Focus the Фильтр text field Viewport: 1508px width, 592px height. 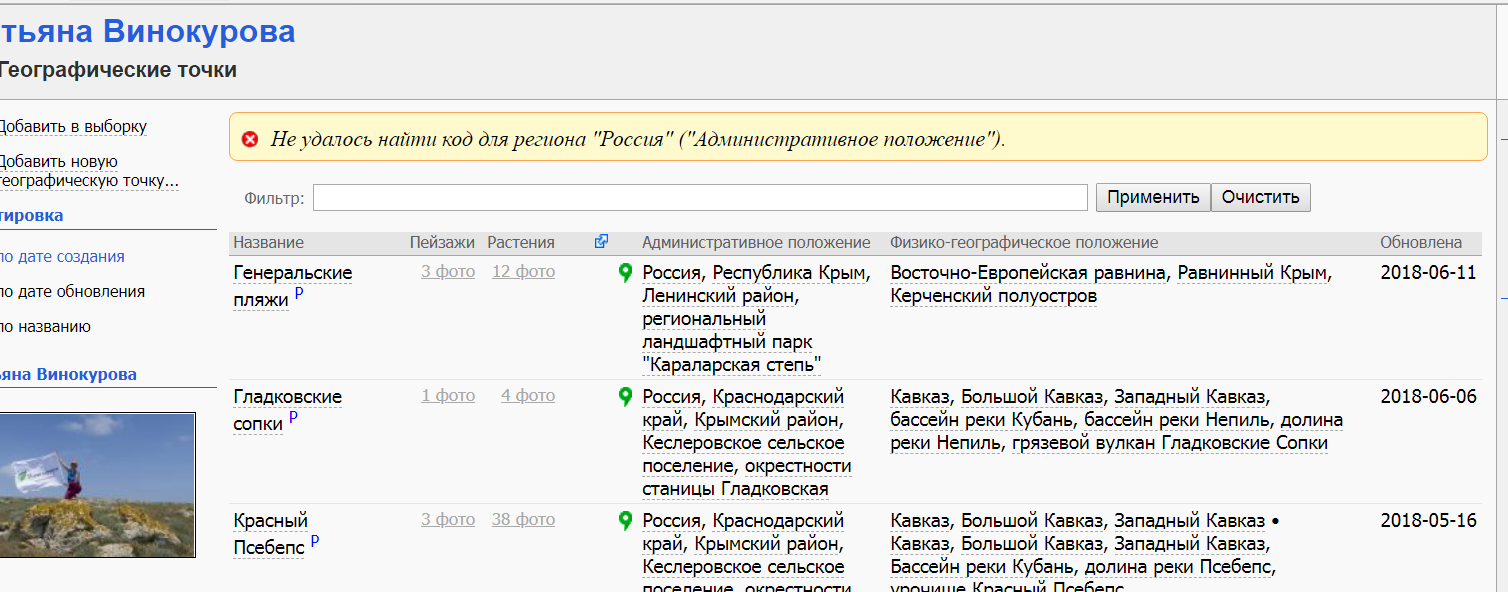(x=700, y=197)
